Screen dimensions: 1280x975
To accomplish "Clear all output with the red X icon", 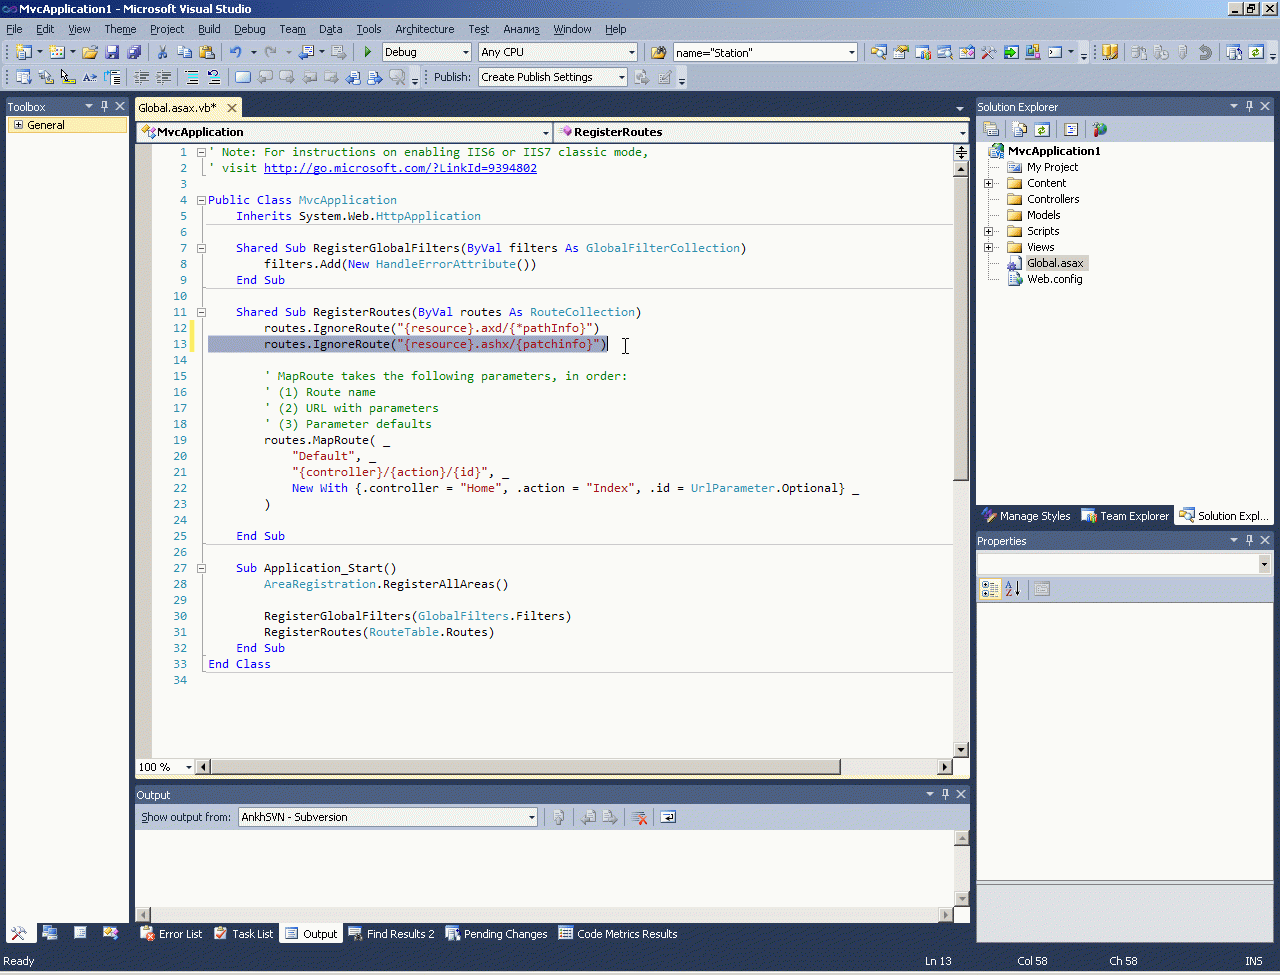I will (x=639, y=817).
